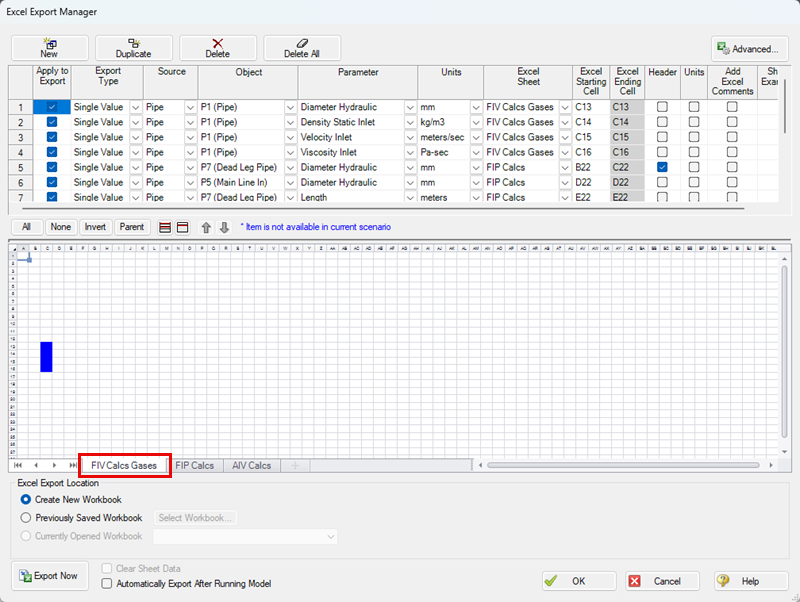Image resolution: width=800 pixels, height=602 pixels.
Task: Move selected item down with down arrow
Action: 224,227
